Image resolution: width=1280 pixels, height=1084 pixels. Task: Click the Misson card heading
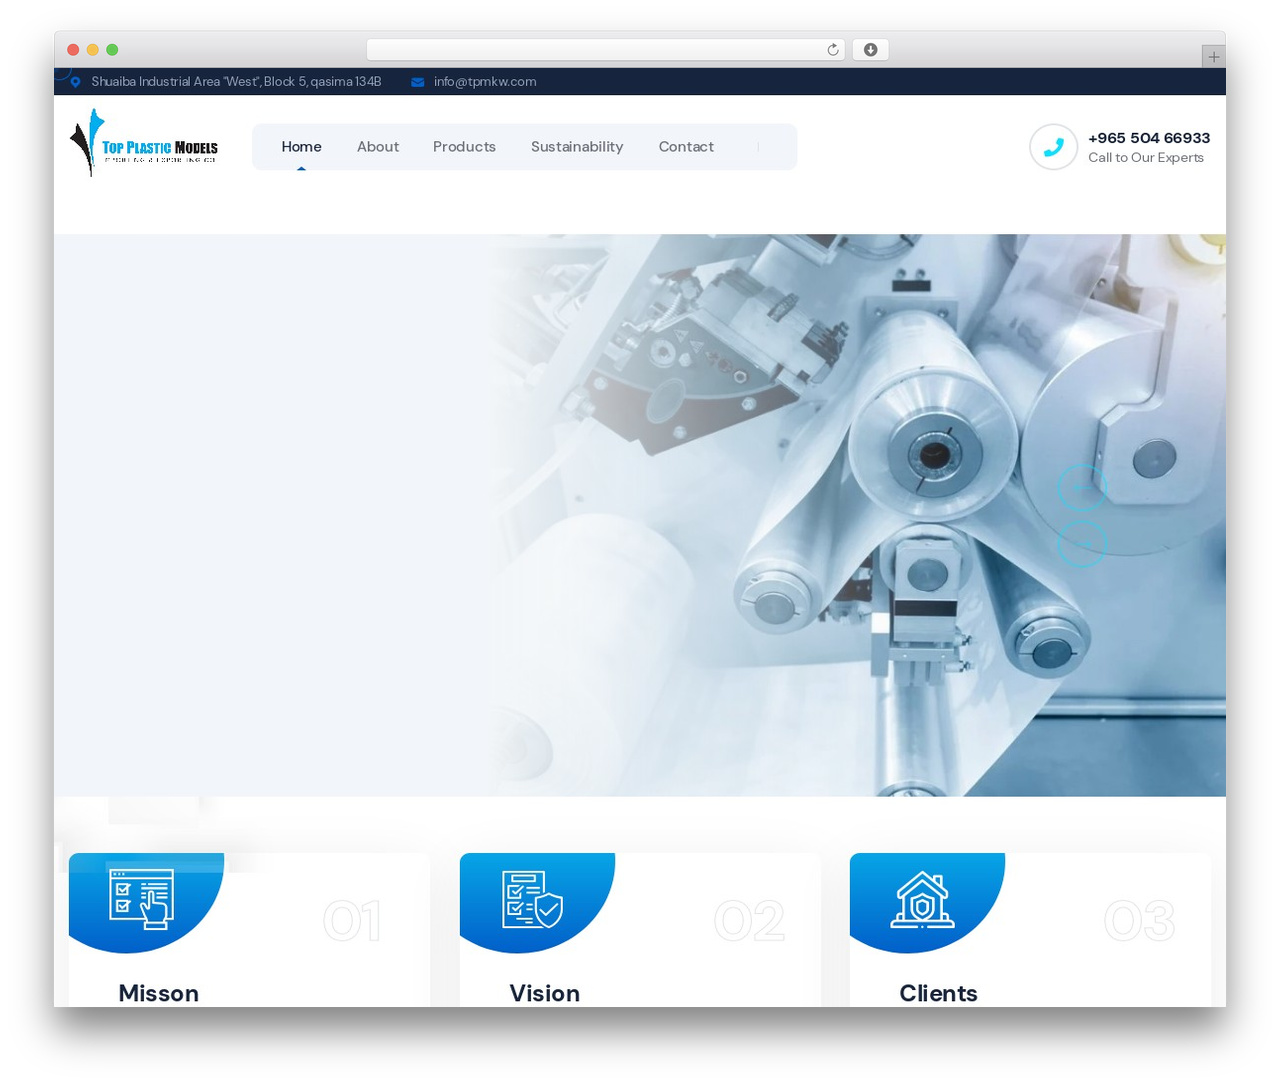[x=159, y=993]
